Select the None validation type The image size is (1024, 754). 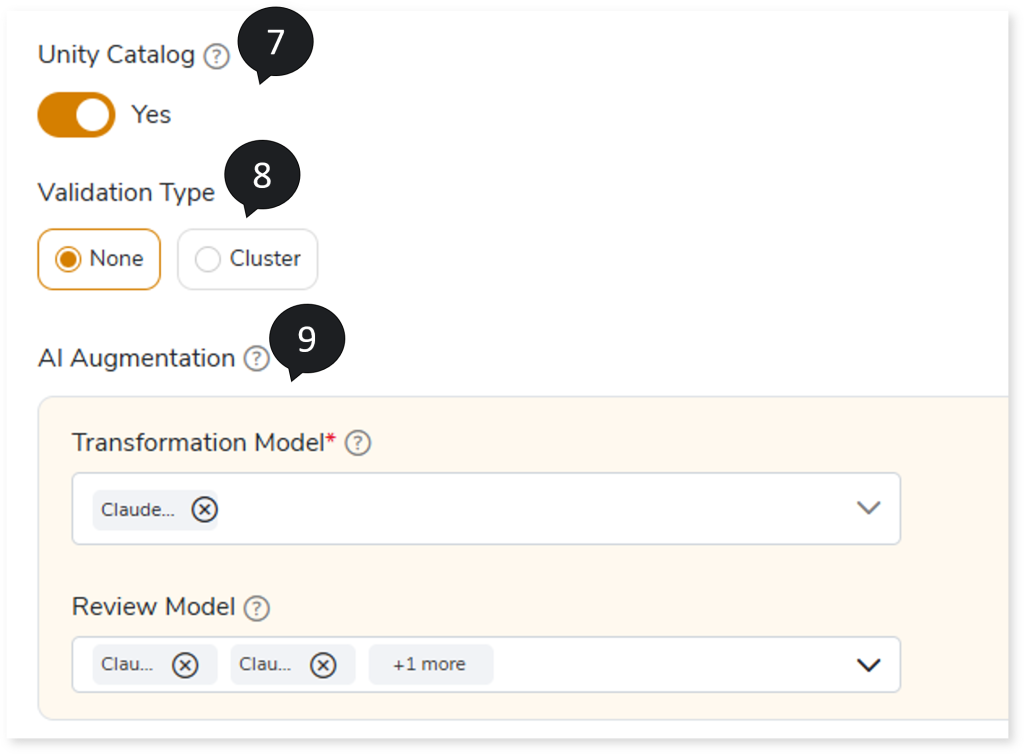pos(99,259)
